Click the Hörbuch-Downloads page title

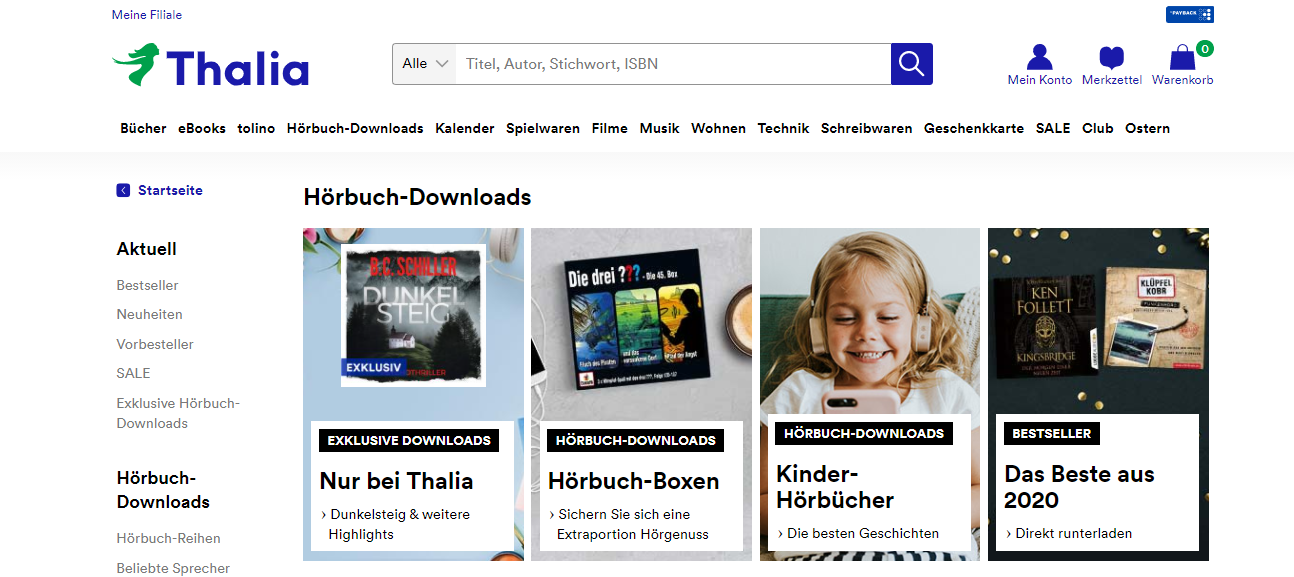417,197
